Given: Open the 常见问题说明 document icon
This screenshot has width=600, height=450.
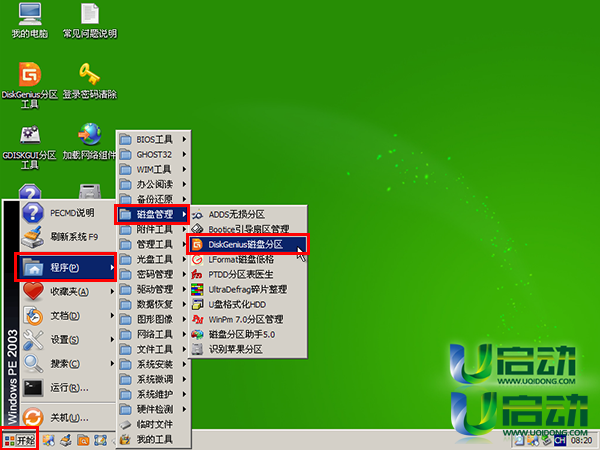Looking at the screenshot, I should pyautogui.click(x=90, y=20).
